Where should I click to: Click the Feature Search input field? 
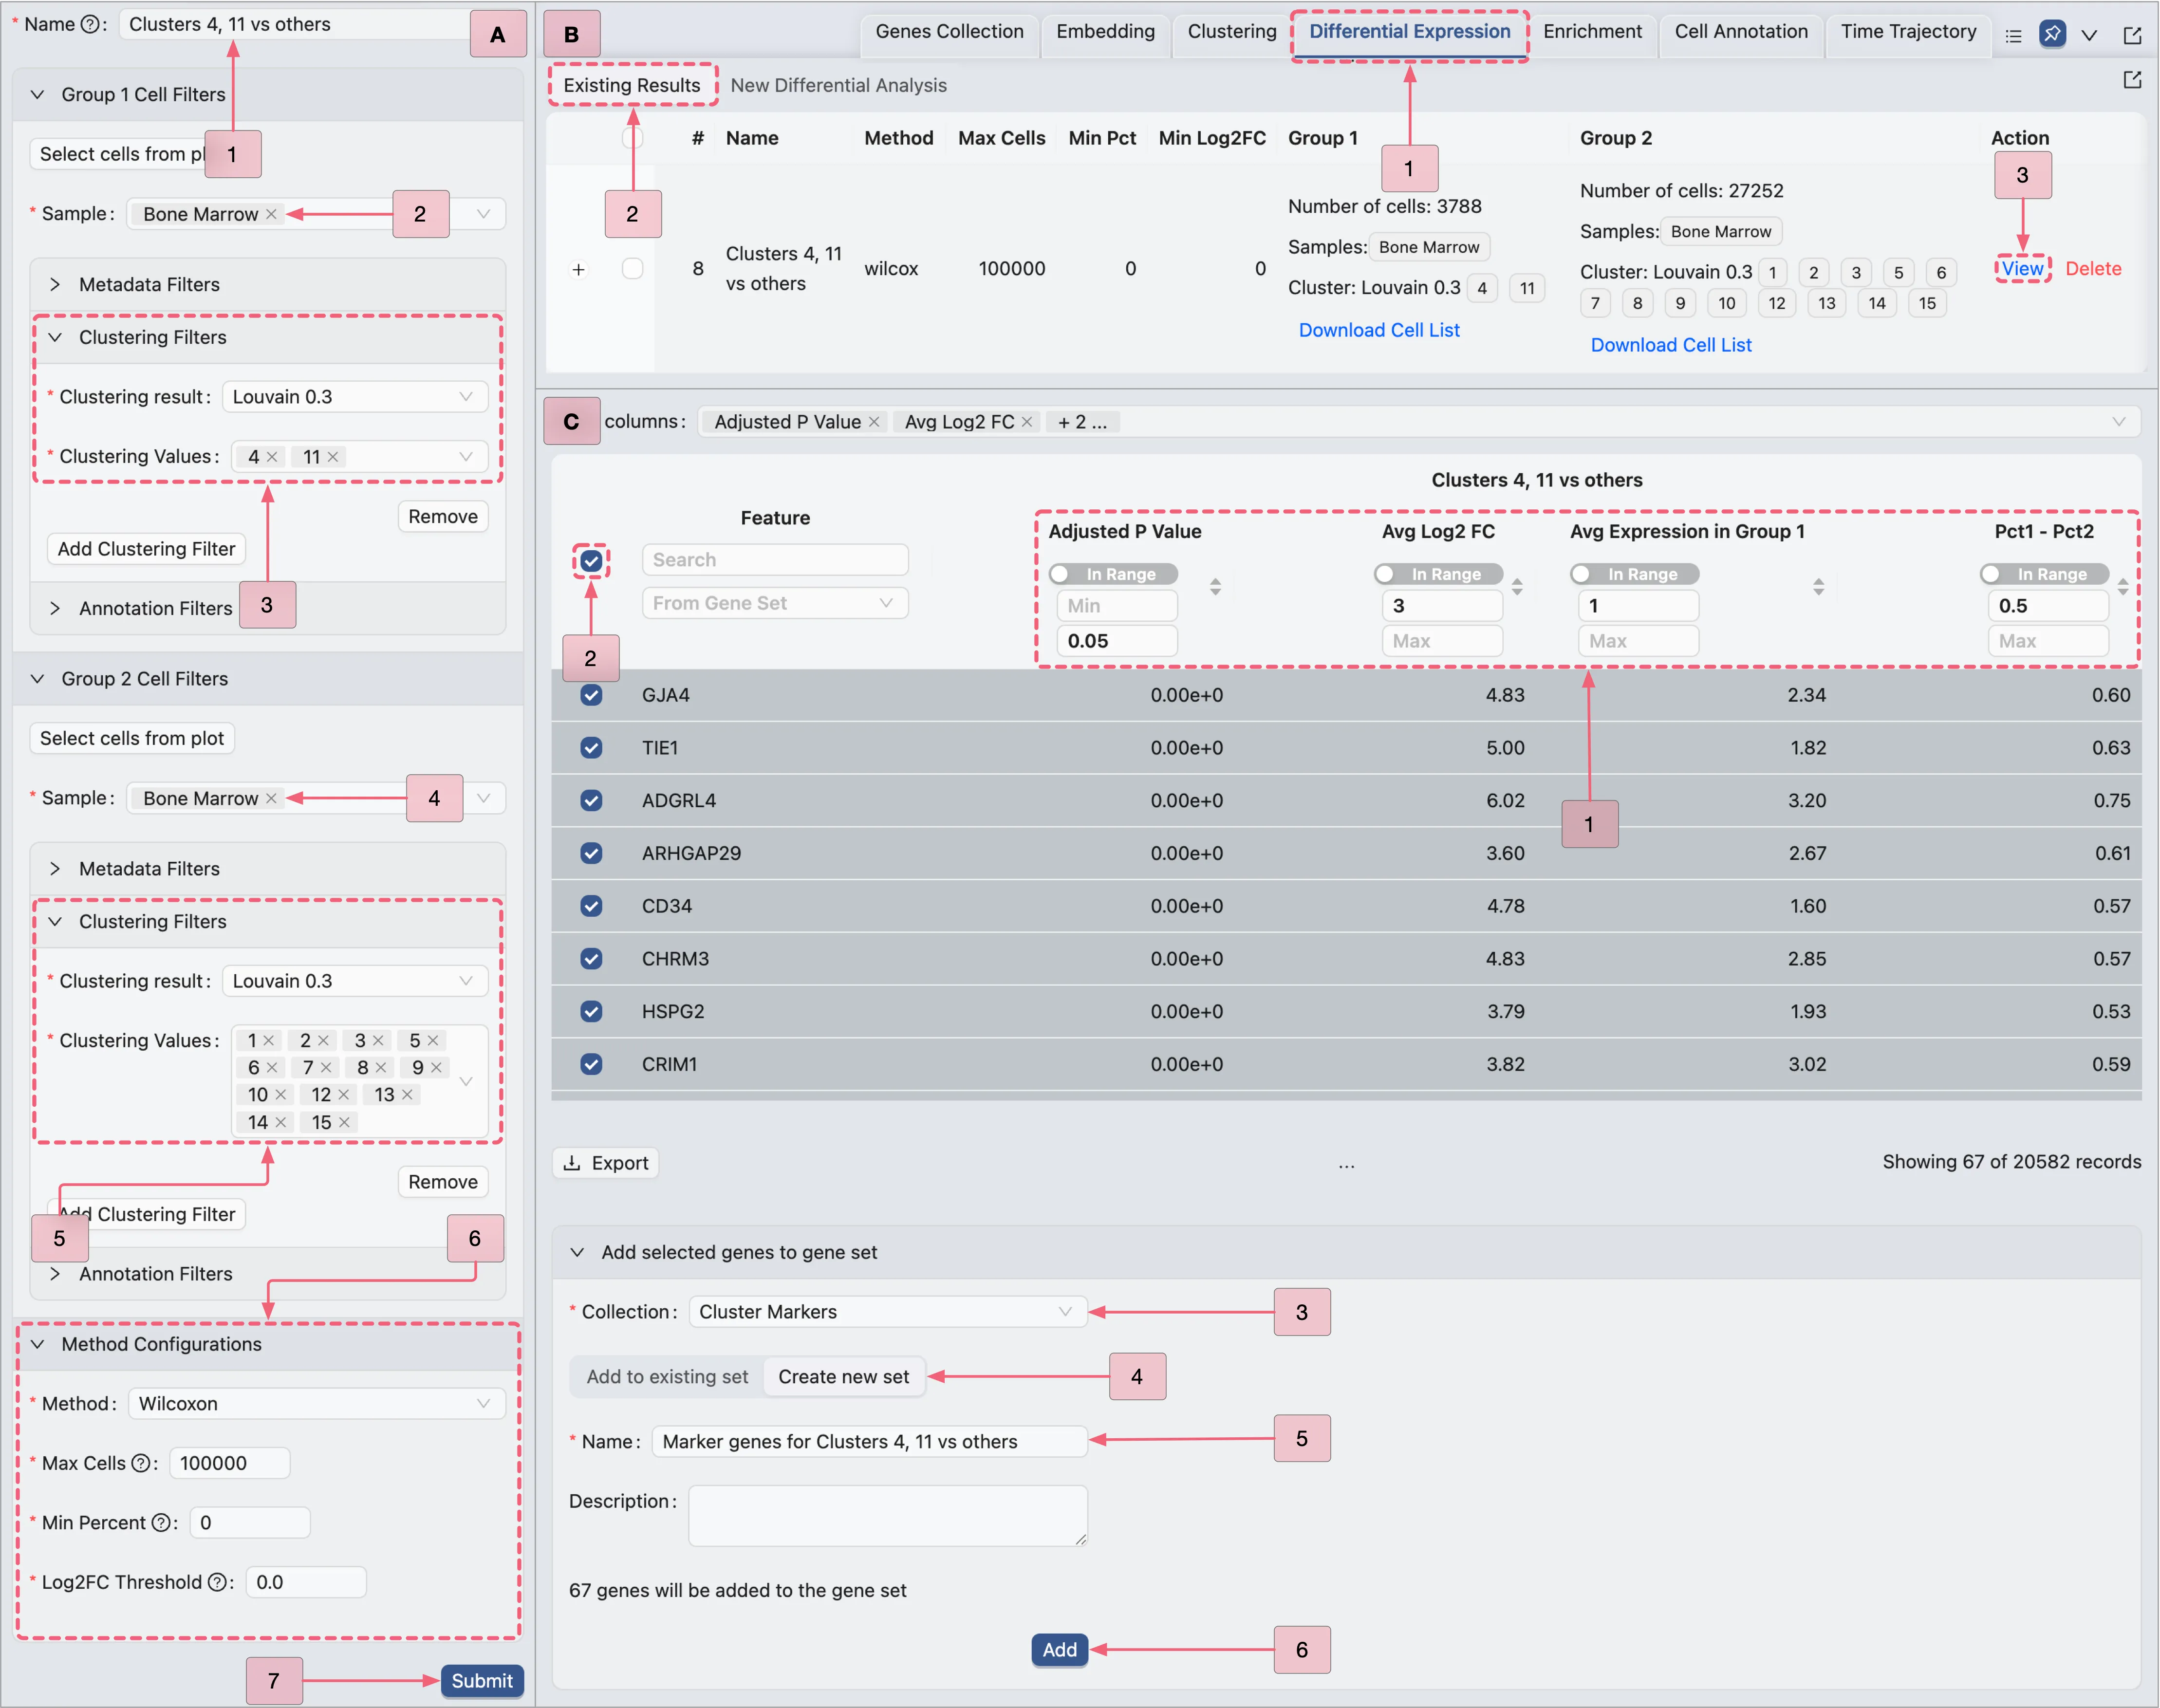[775, 560]
